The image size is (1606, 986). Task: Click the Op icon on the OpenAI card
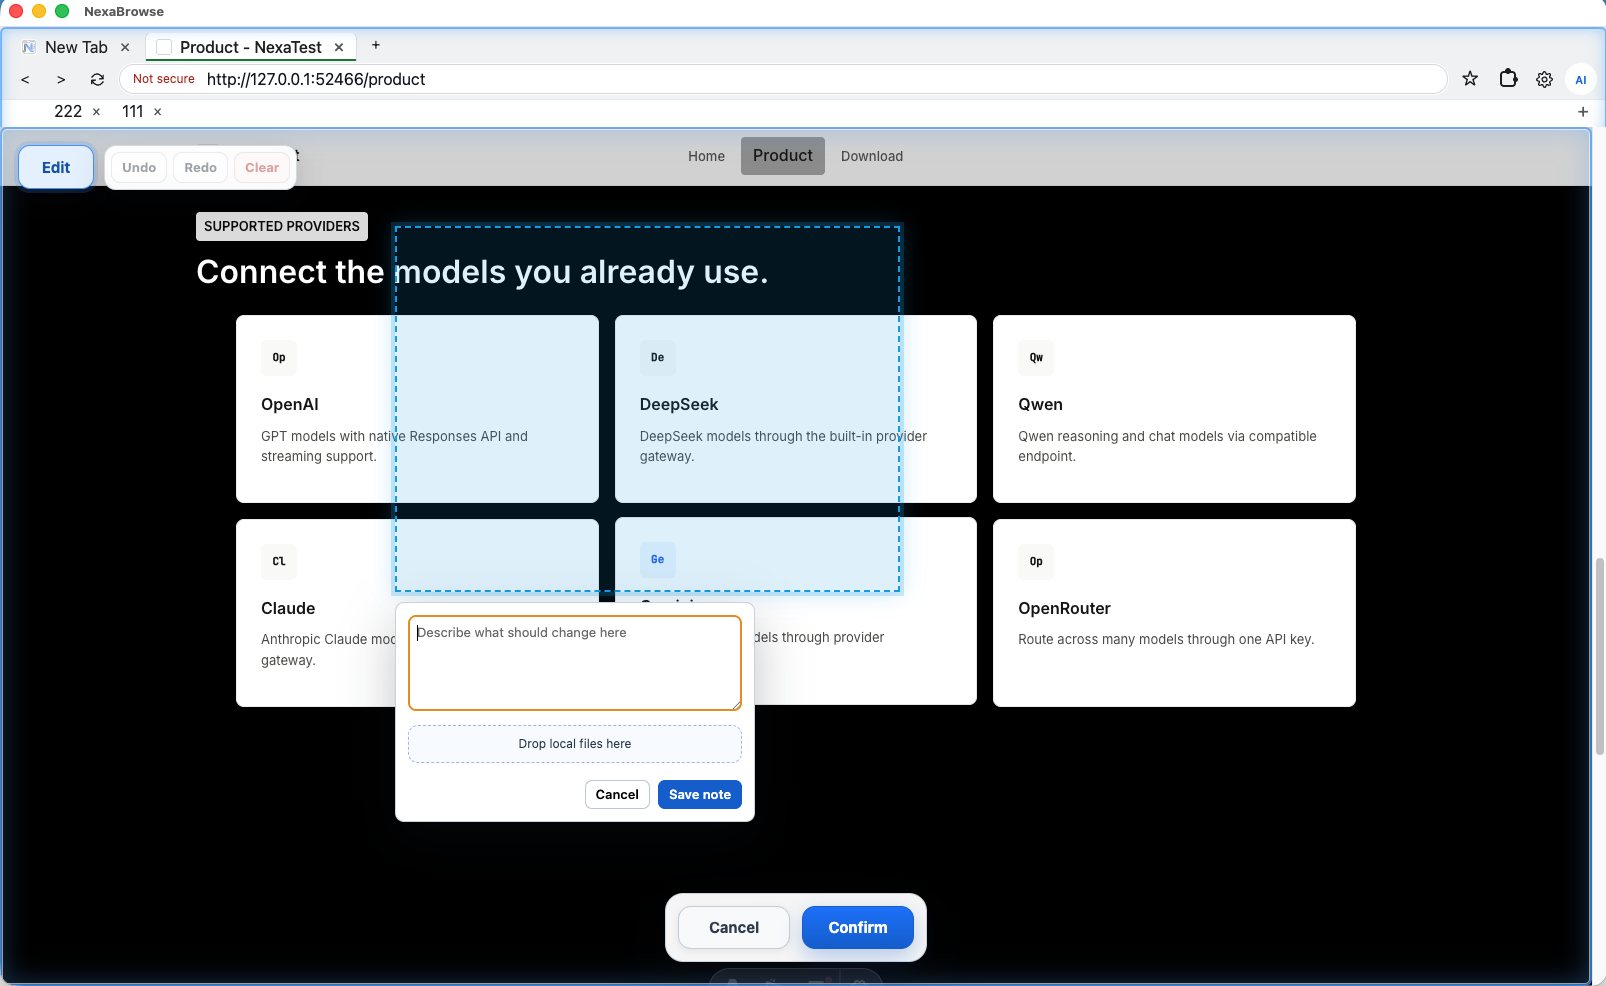[x=279, y=358]
